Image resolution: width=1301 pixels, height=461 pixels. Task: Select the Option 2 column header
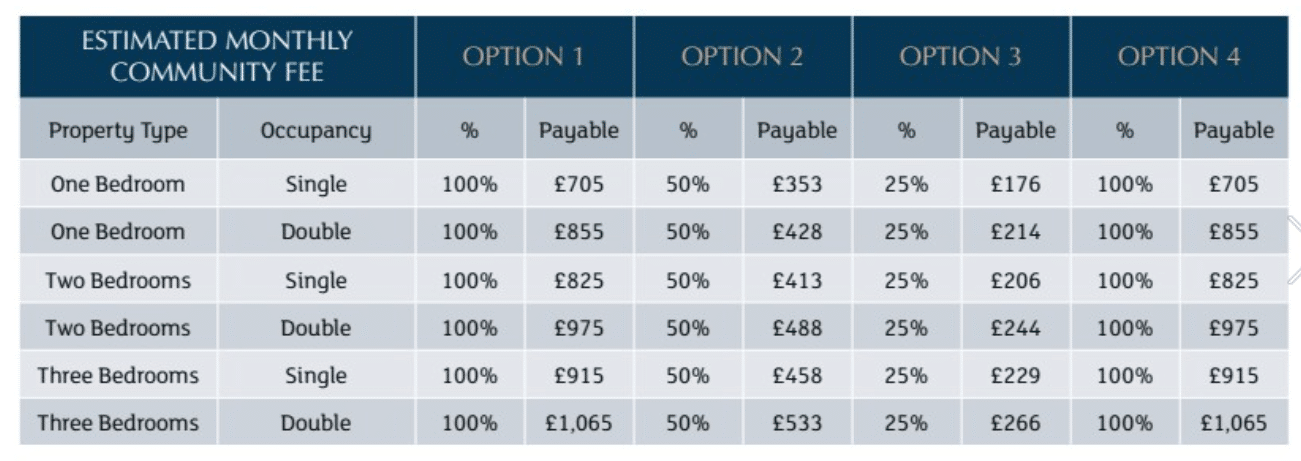point(742,57)
